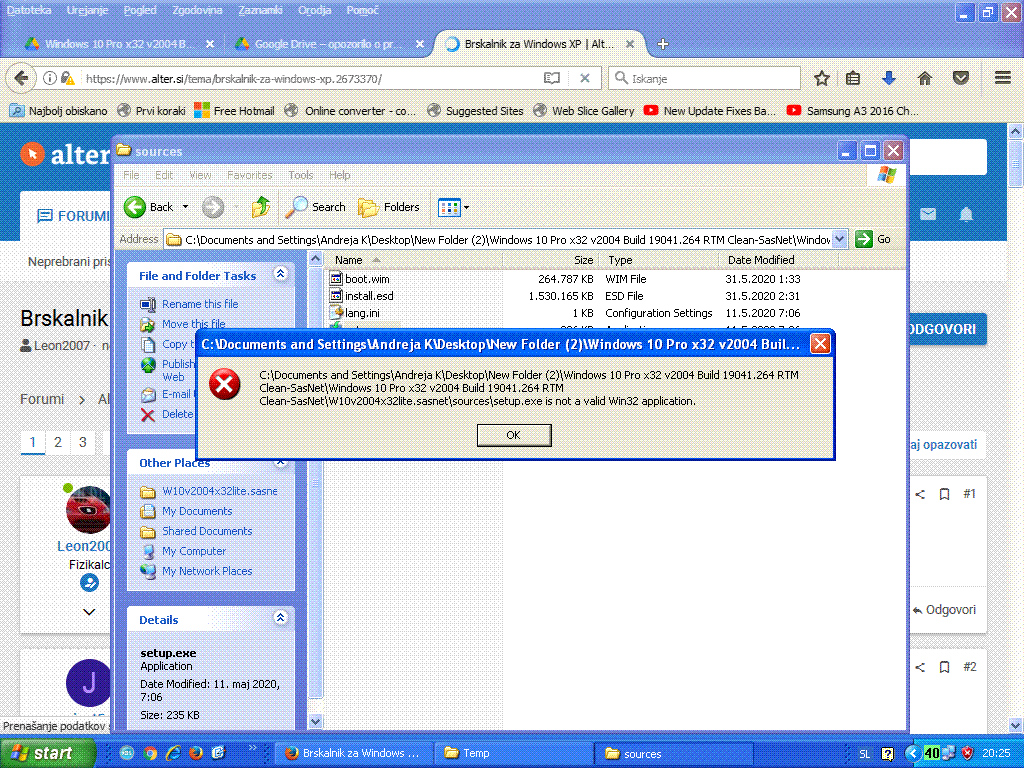Go back using Firefox's back arrow
This screenshot has height=768, width=1024.
(x=21, y=78)
